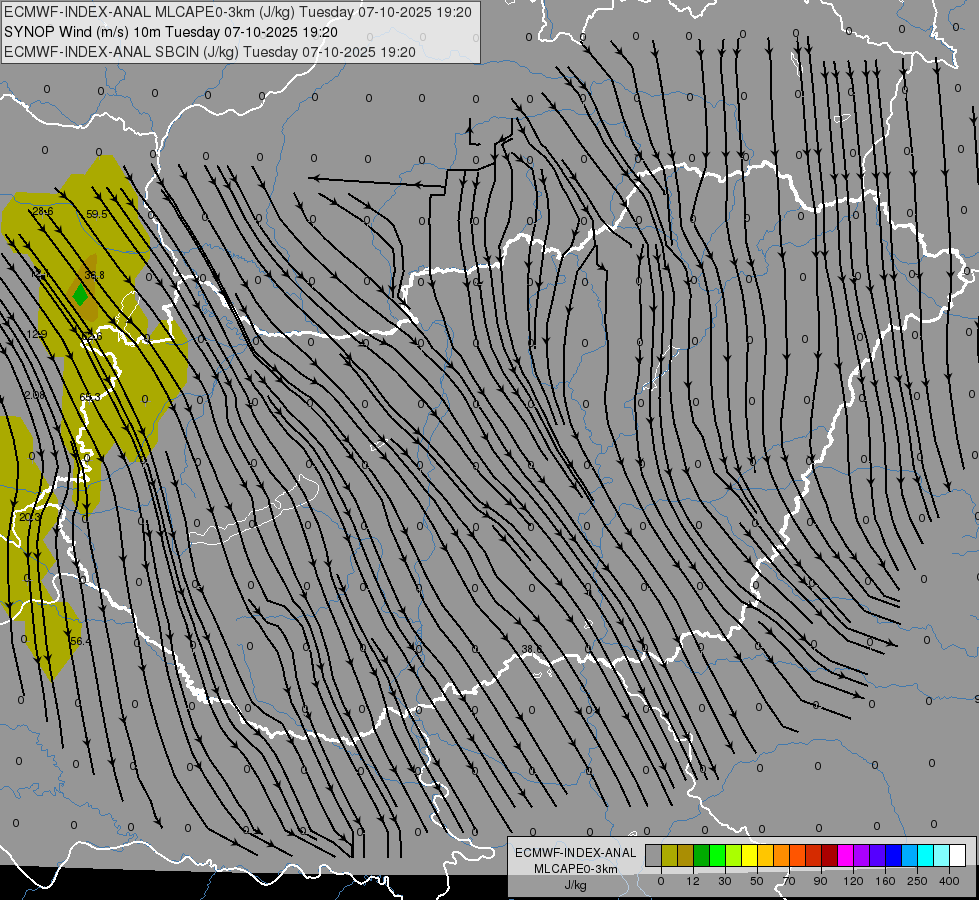Click the map value 59.5
This screenshot has height=900, width=979.
tap(97, 214)
